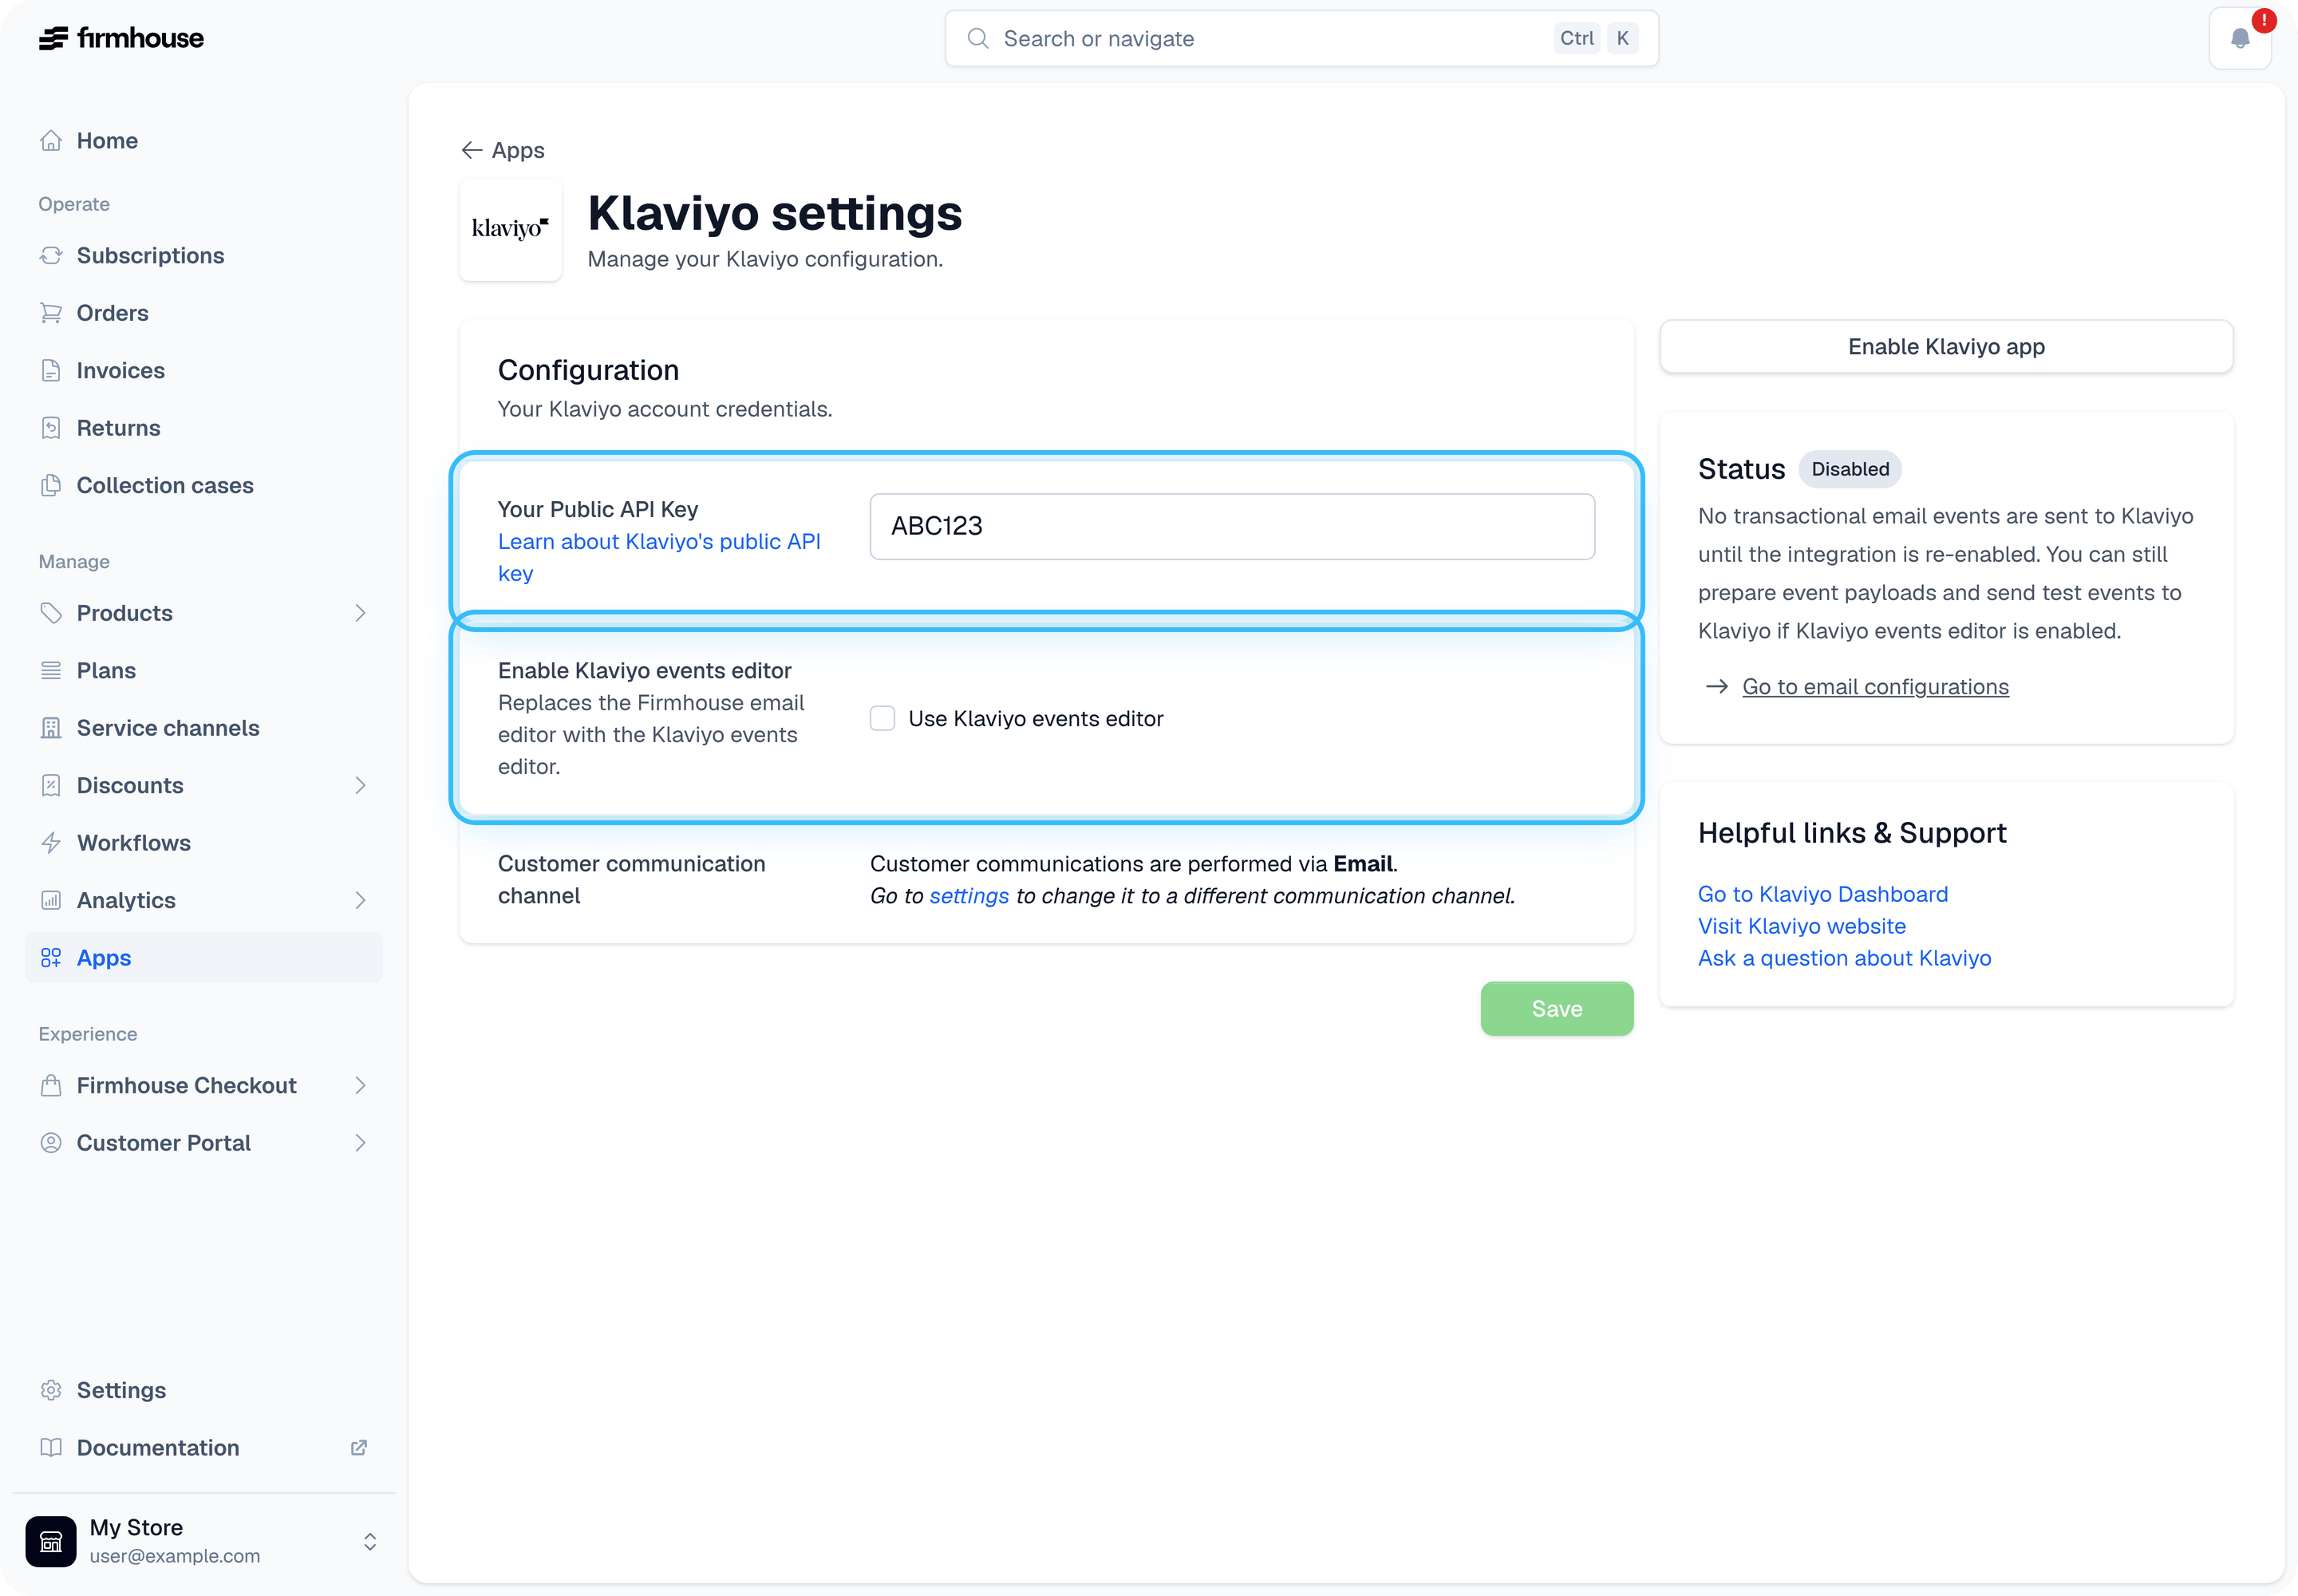Click the back arrow next to Apps
Screen dimensions: 2298x1596
471,150
